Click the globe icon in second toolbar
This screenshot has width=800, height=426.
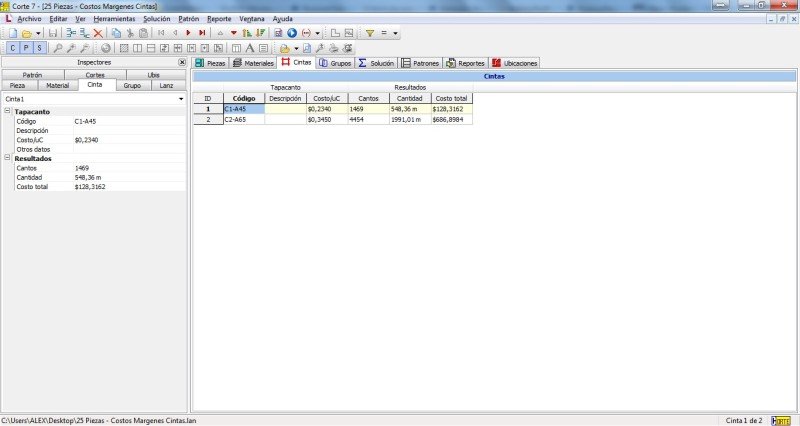106,47
